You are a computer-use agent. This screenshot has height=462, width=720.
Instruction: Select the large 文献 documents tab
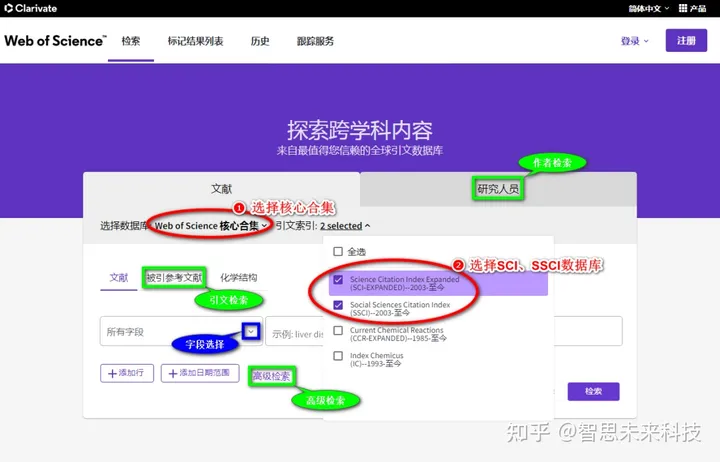click(x=221, y=189)
